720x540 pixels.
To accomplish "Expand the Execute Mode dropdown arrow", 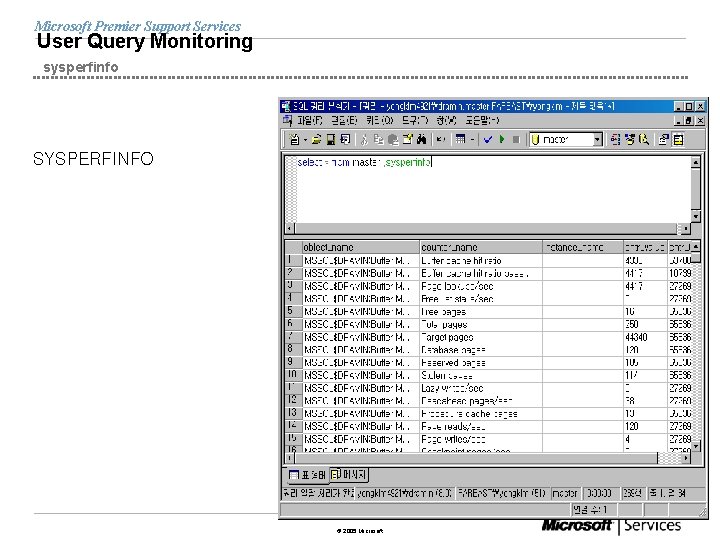I will point(472,140).
